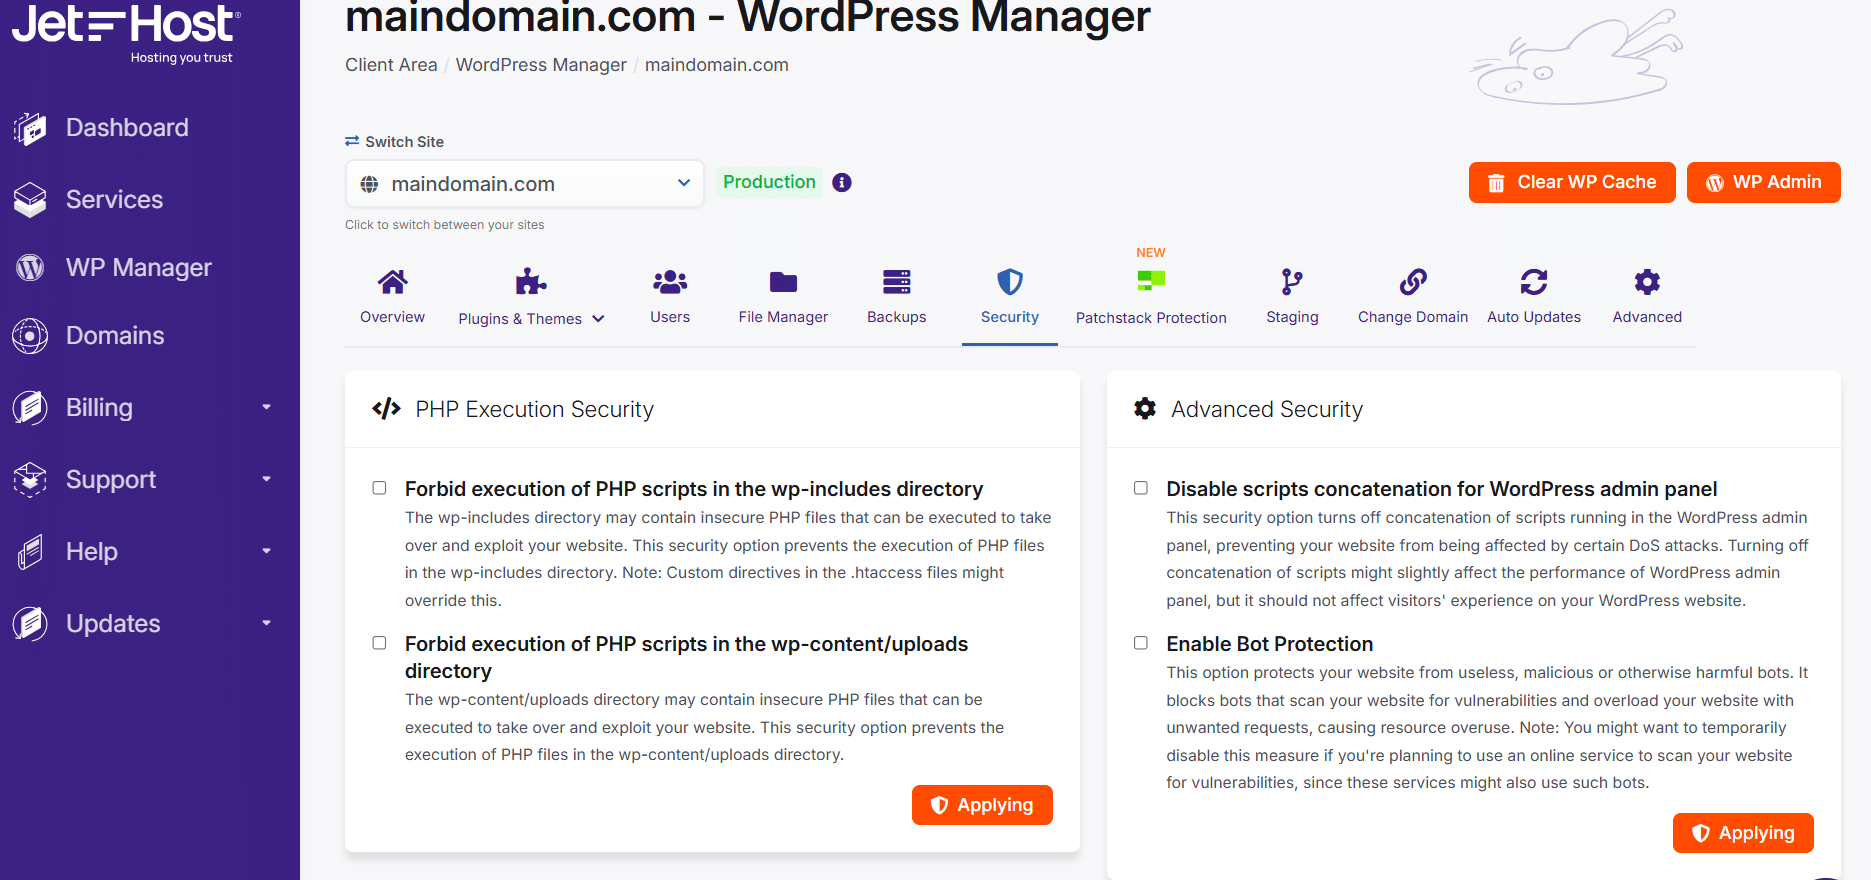
Task: Click the WordPress icon beside WP Manager
Action: (x=30, y=268)
